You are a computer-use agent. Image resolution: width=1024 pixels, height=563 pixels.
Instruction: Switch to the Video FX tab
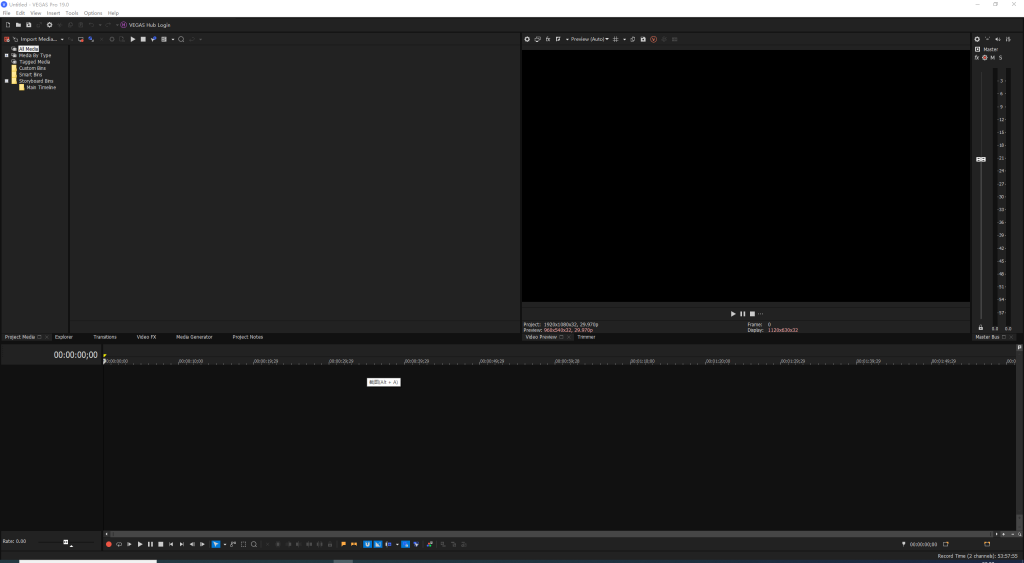pyautogui.click(x=146, y=337)
